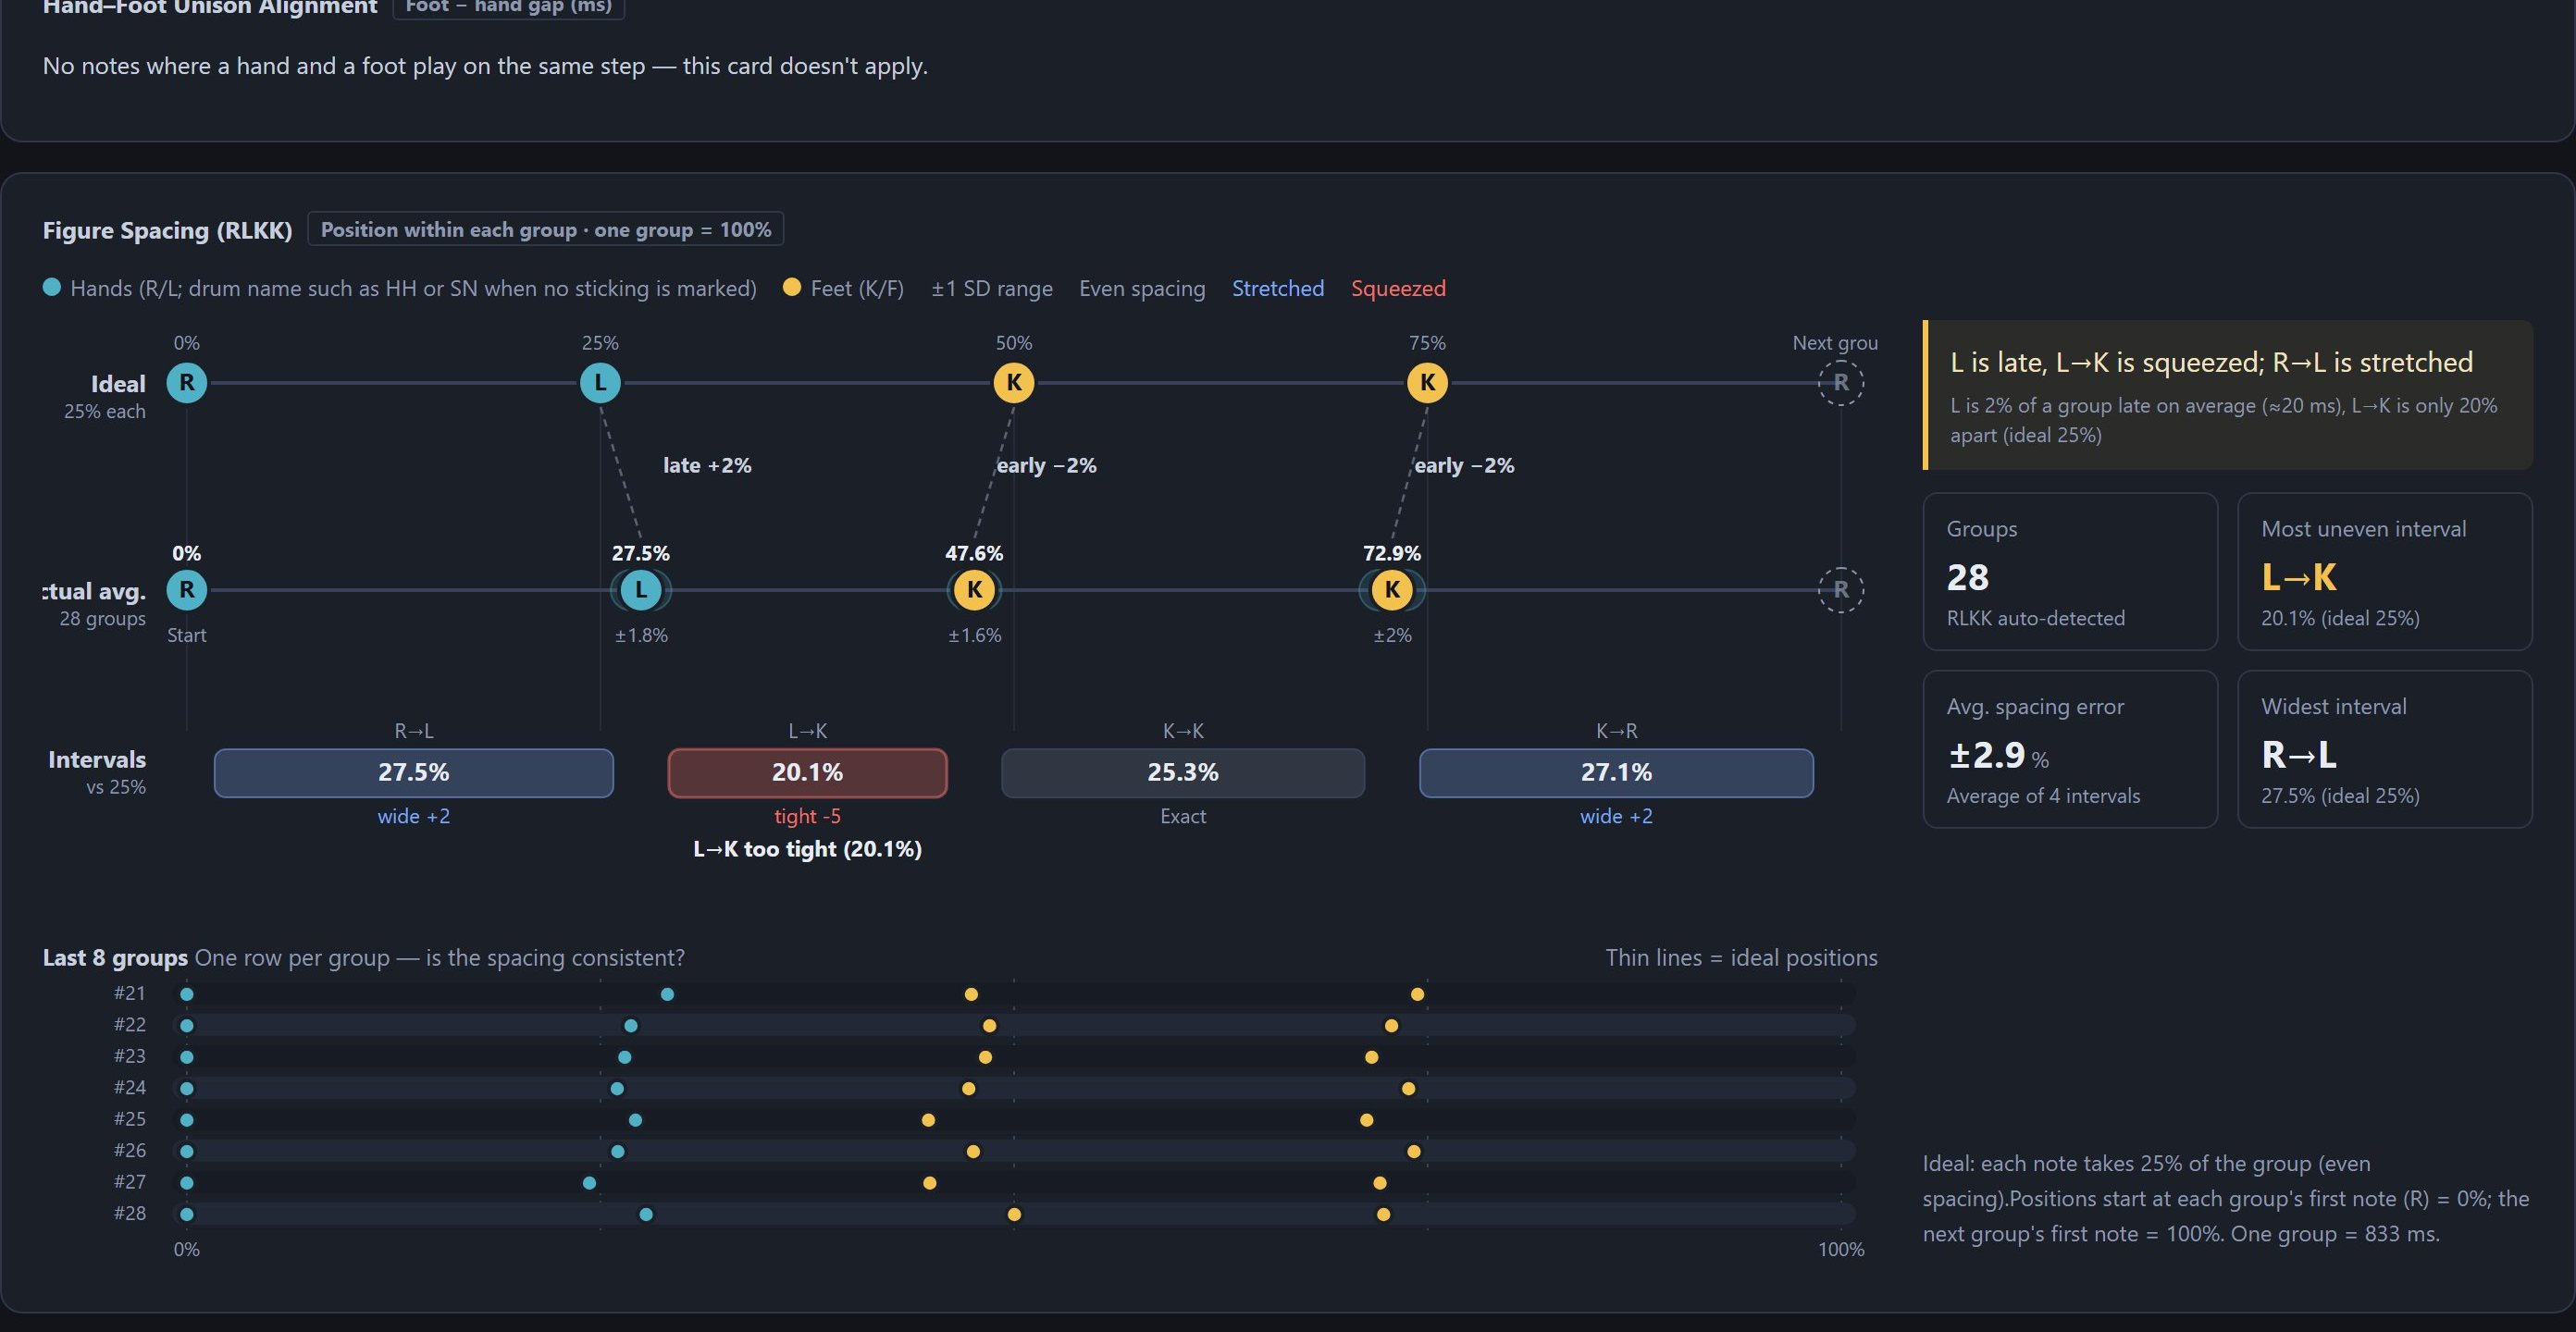Click the '±1.8%' deviation label under L
Image resolution: width=2576 pixels, height=1332 pixels.
(x=641, y=635)
